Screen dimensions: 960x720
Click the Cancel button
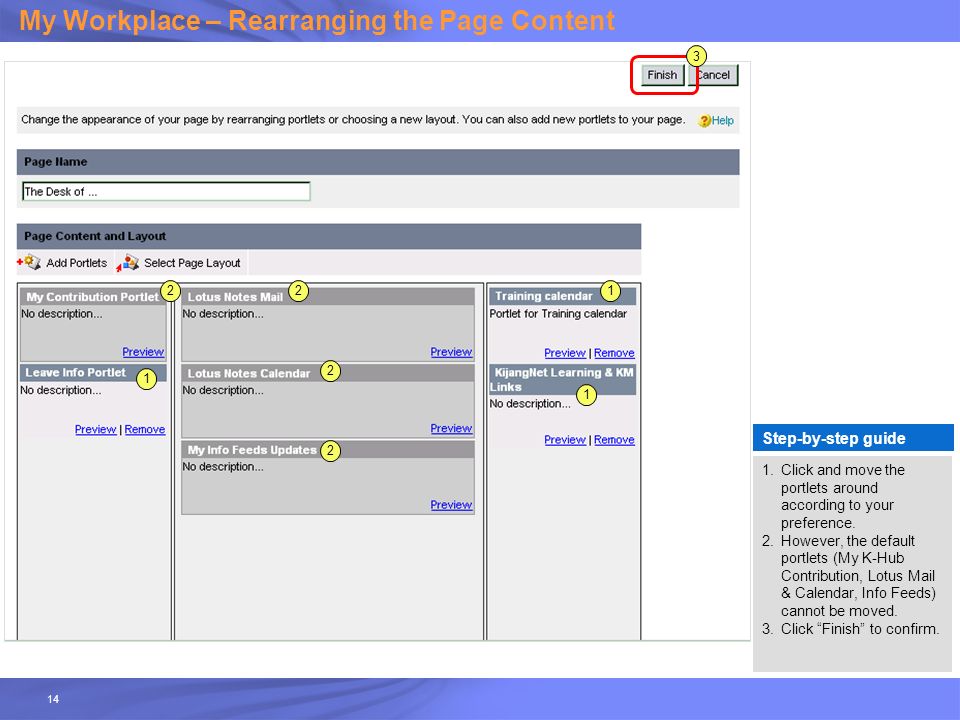click(713, 75)
